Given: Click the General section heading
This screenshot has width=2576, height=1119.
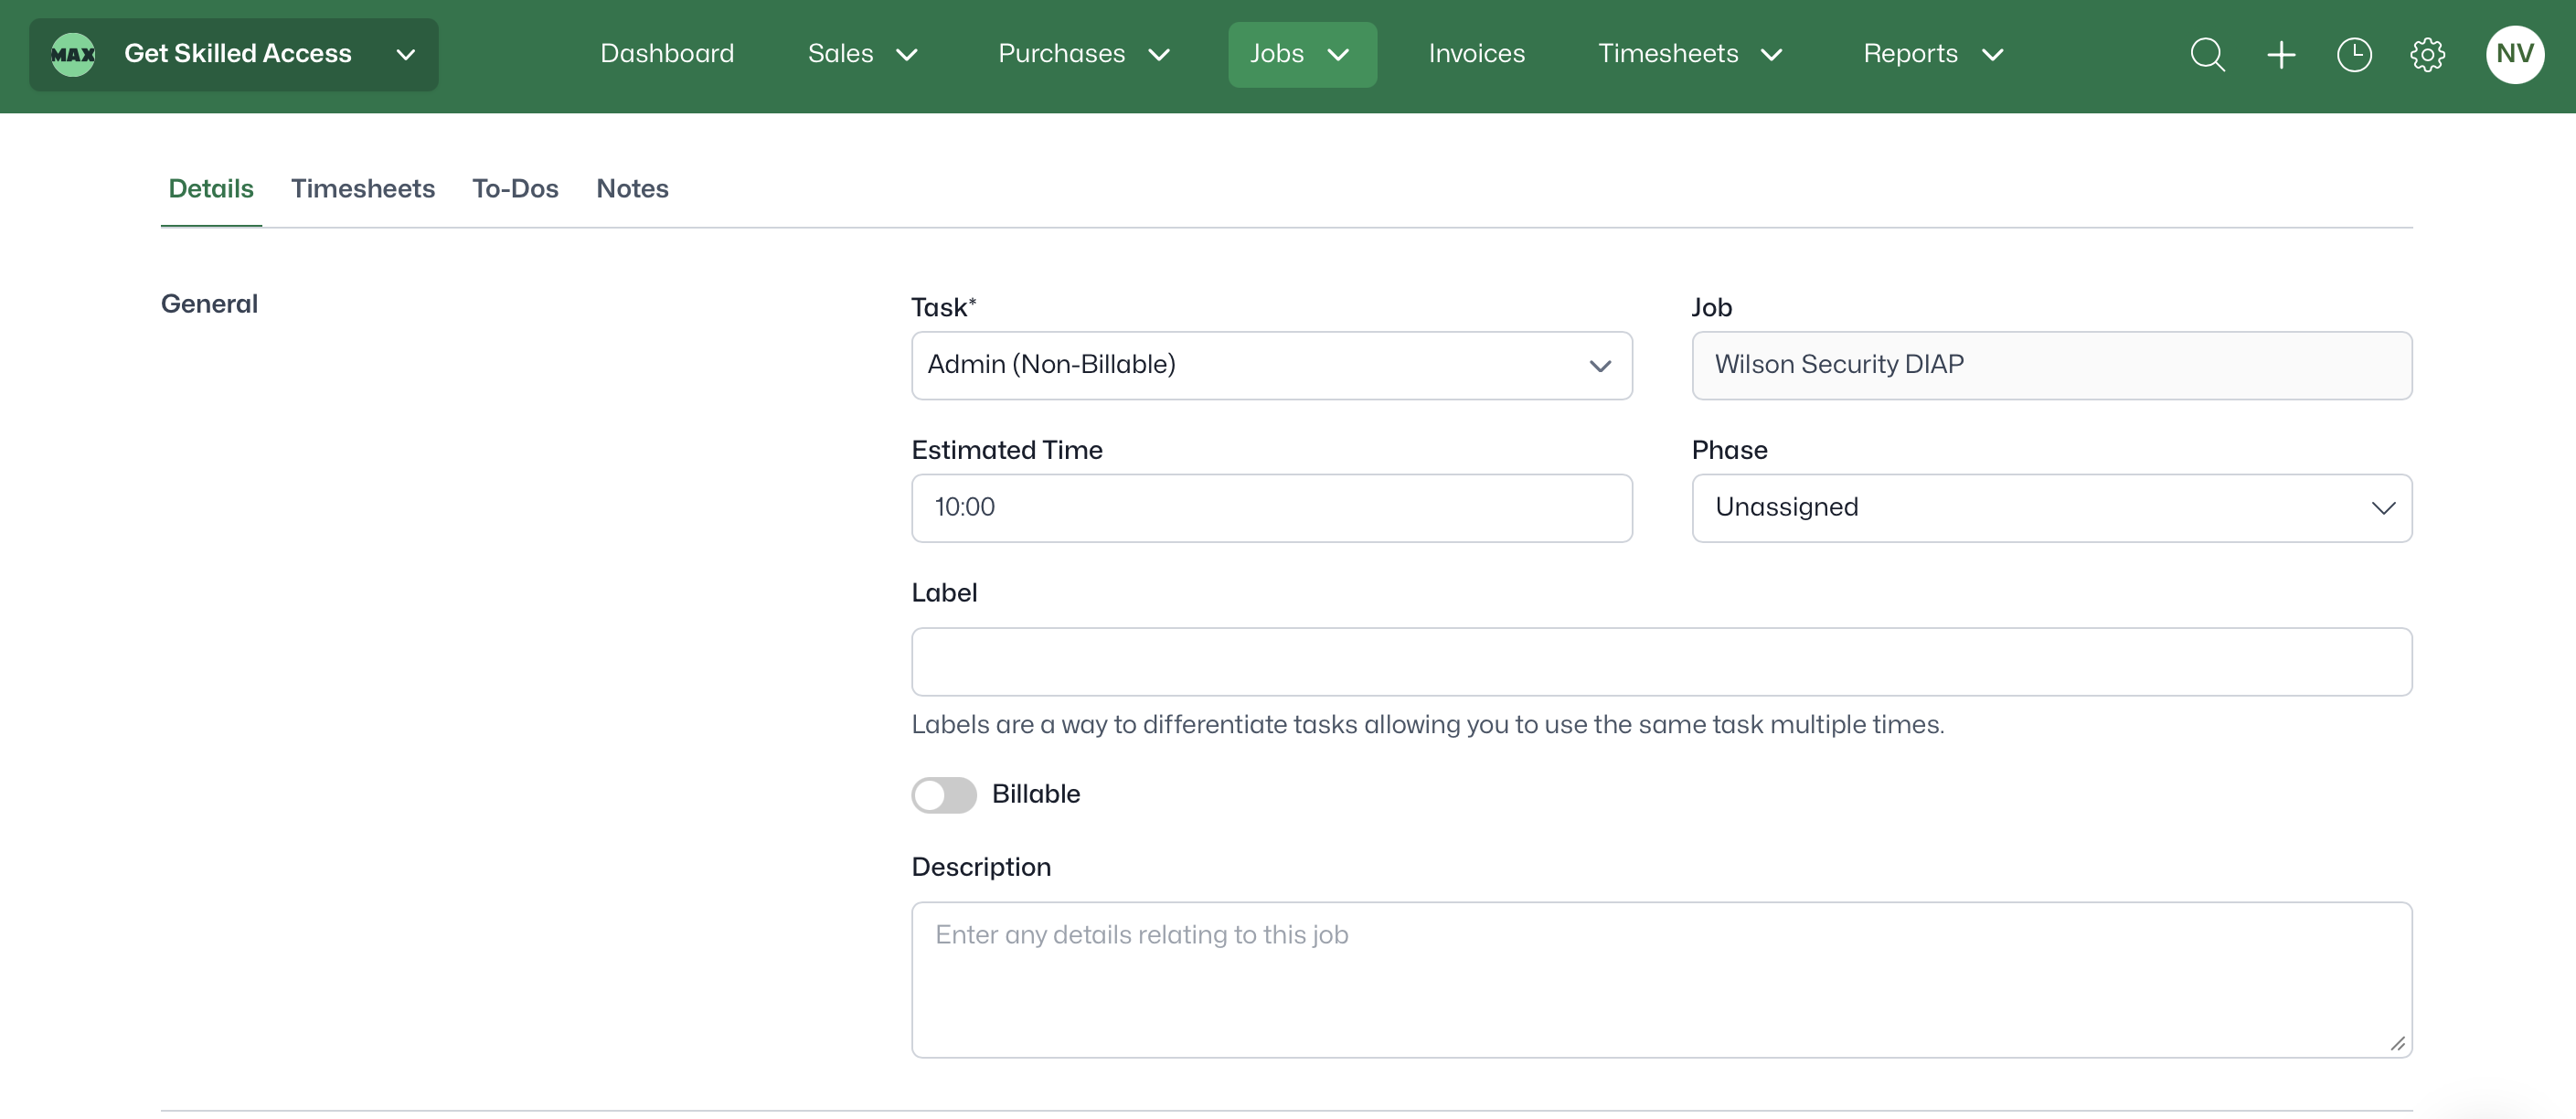Looking at the screenshot, I should [x=209, y=304].
